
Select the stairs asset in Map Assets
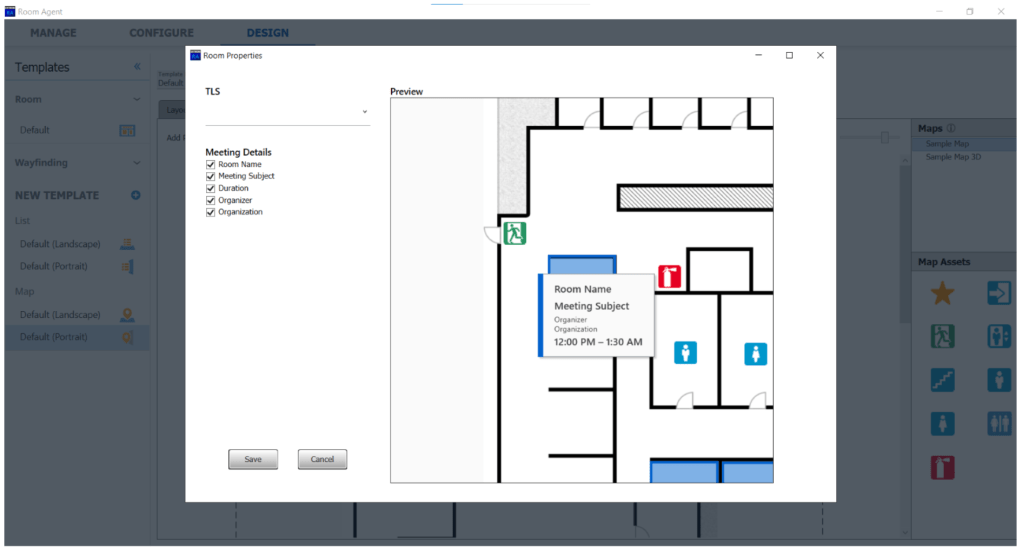[x=942, y=380]
